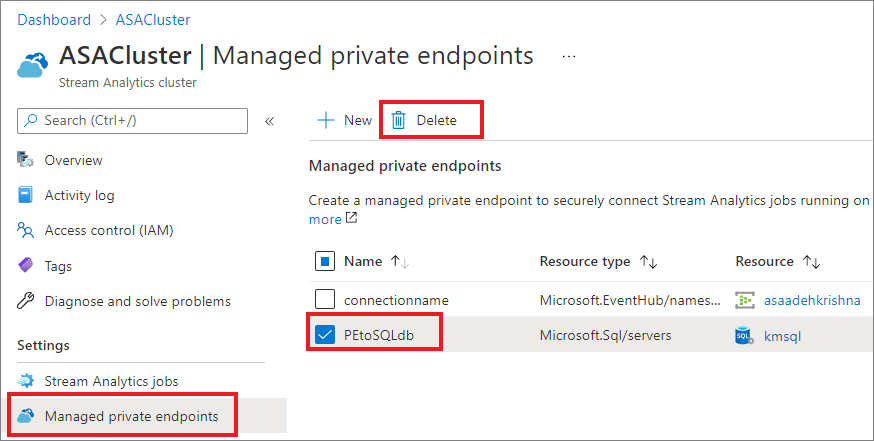The image size is (874, 441).
Task: Check the connectionname row checkbox
Action: pyautogui.click(x=325, y=299)
